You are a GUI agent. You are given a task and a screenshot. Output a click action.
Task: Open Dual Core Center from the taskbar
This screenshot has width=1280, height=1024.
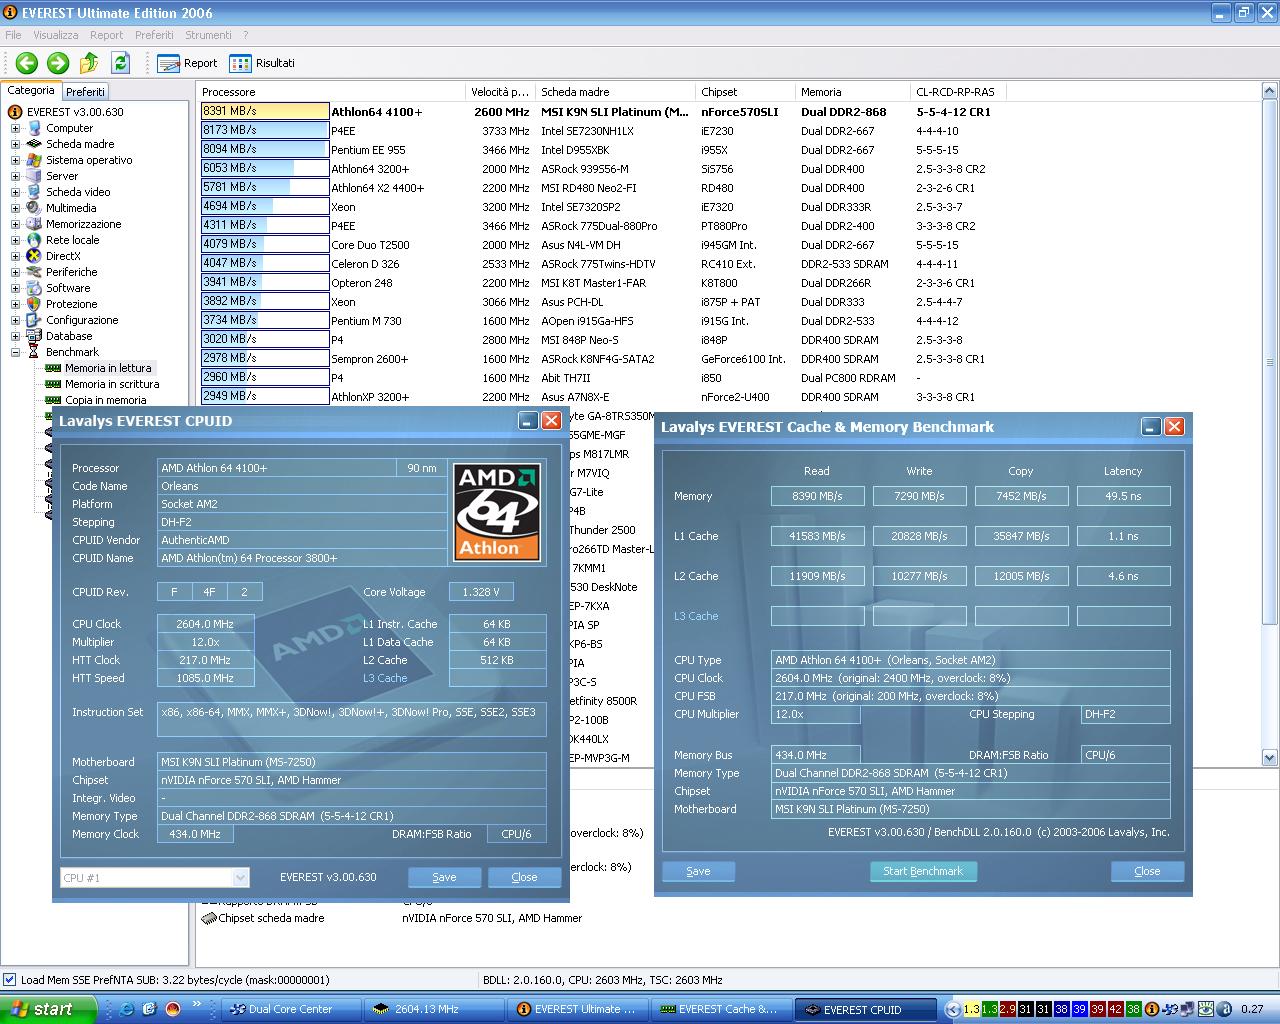coord(290,1009)
